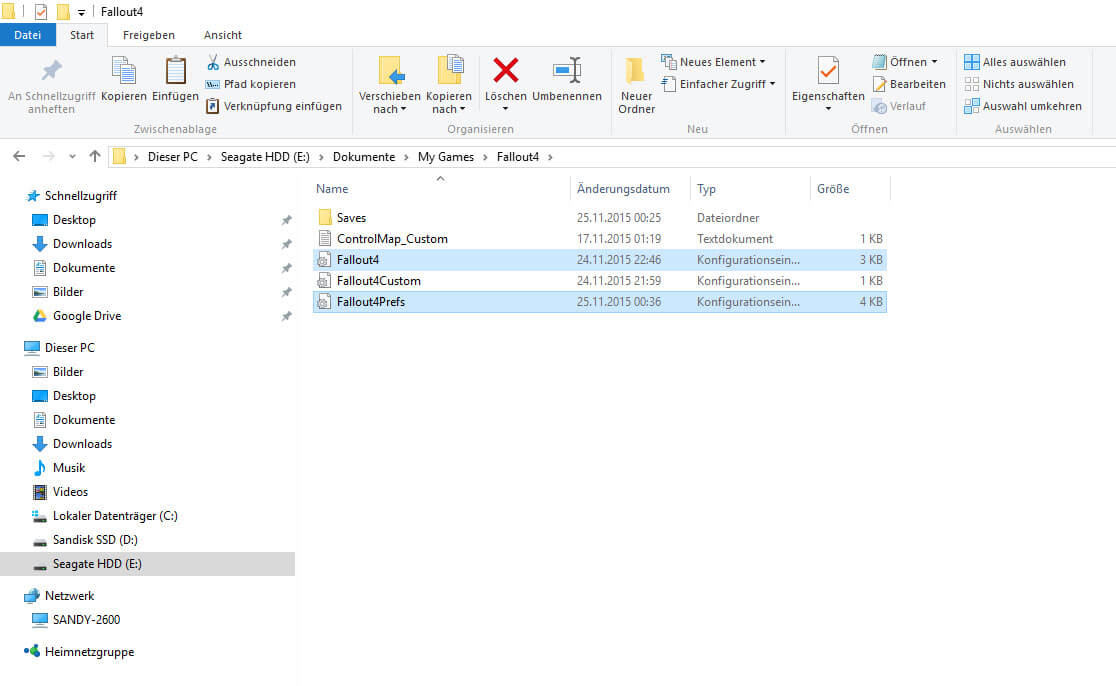Navigate to Dokumente in the breadcrumb

pyautogui.click(x=364, y=157)
